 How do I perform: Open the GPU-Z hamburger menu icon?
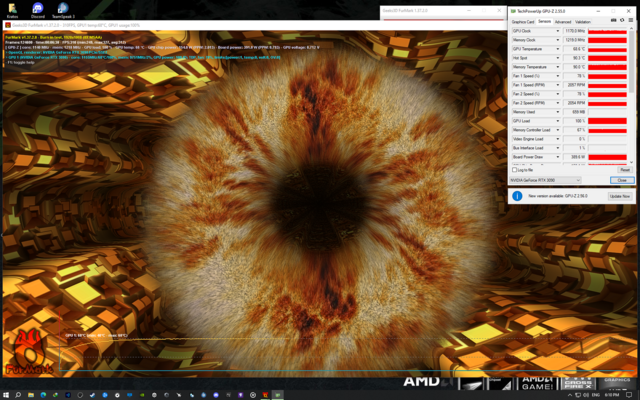(x=631, y=20)
